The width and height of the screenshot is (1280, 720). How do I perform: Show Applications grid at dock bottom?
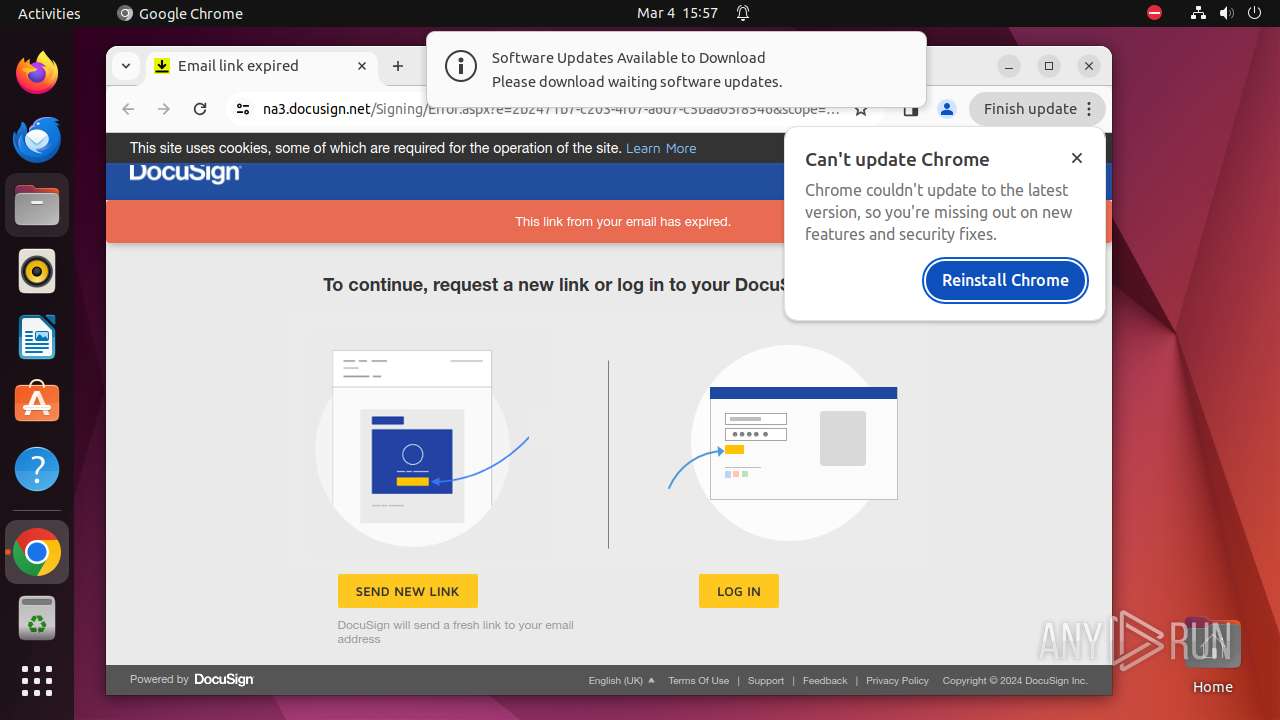(37, 681)
